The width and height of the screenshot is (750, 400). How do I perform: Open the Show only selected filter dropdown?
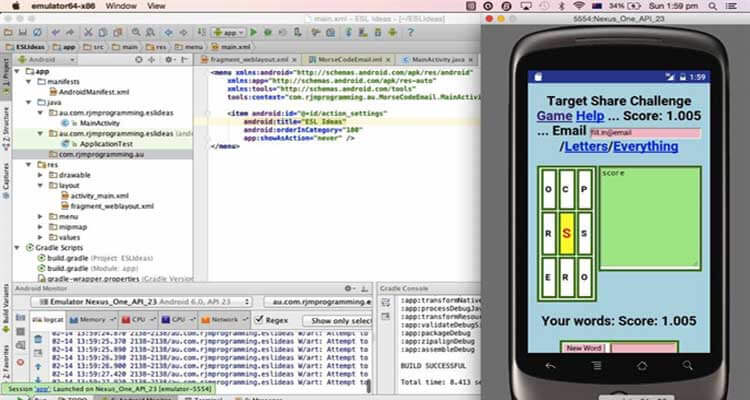tap(337, 320)
